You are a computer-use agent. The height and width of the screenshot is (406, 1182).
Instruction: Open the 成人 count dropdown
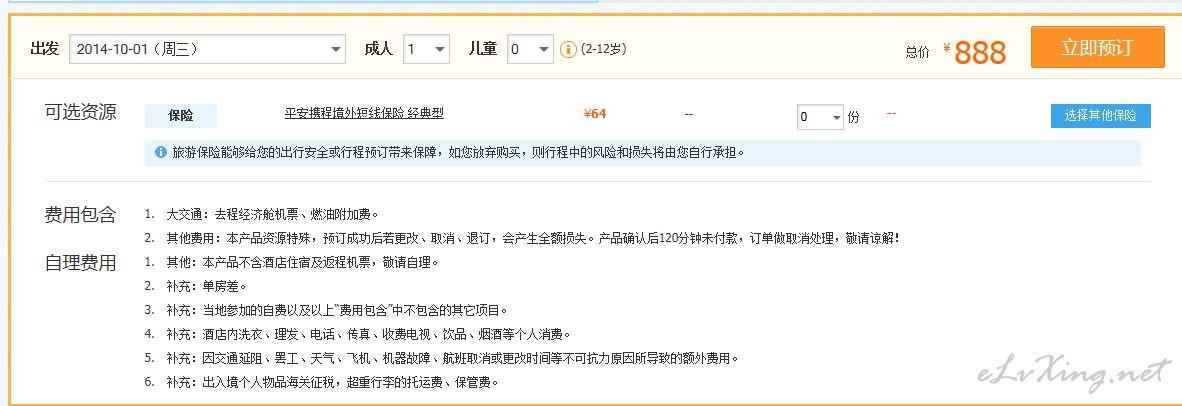coord(426,50)
